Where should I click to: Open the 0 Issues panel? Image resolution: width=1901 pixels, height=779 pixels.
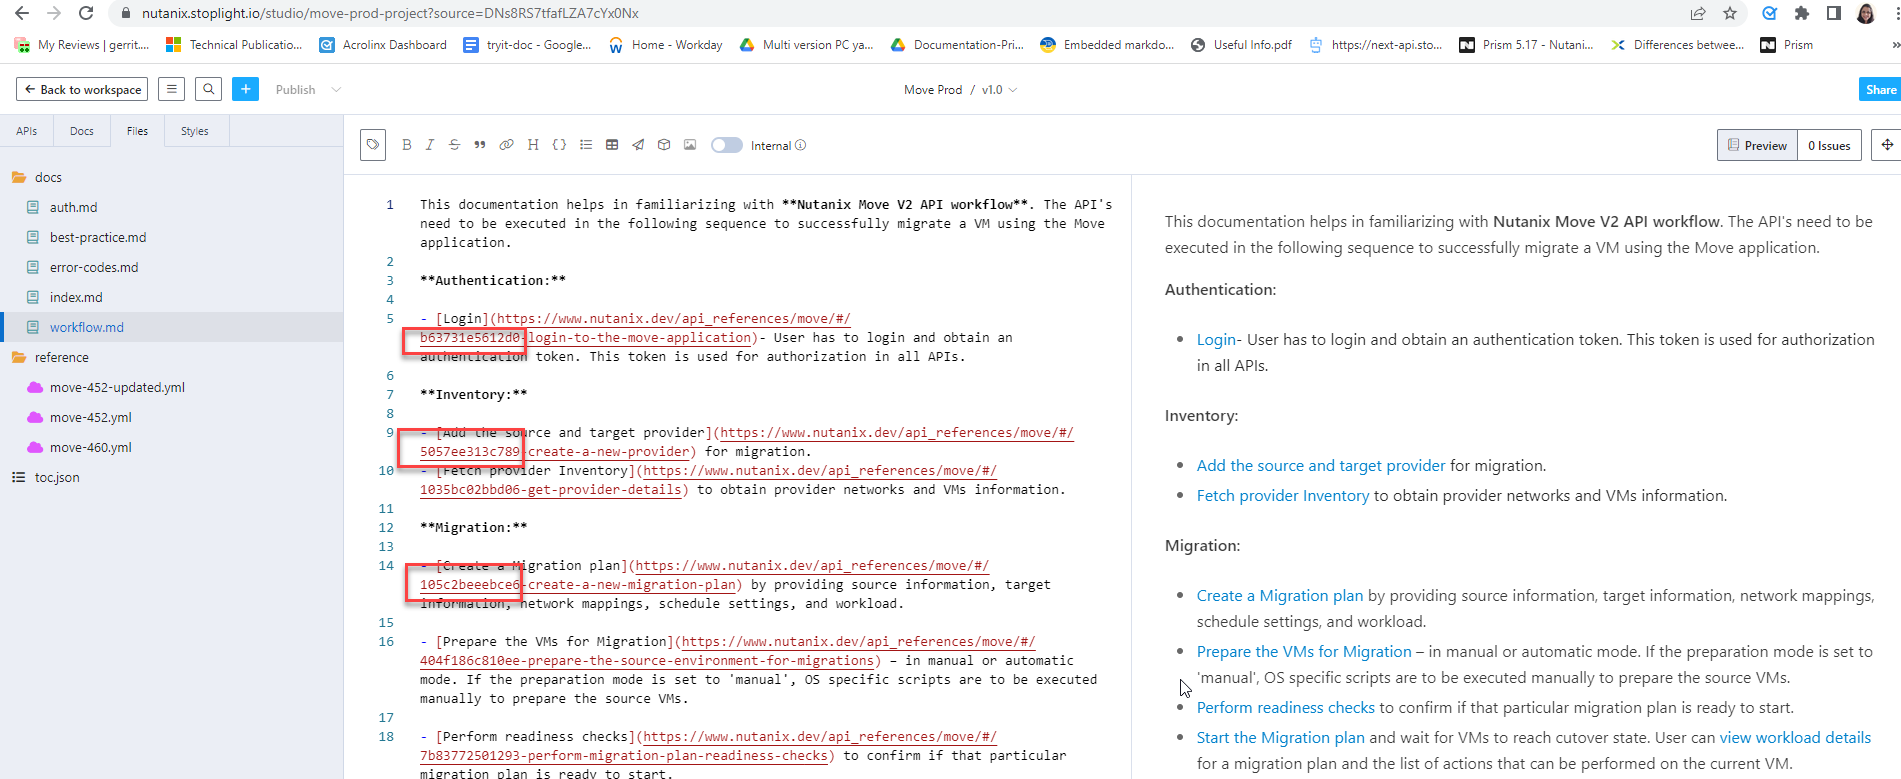coord(1829,145)
